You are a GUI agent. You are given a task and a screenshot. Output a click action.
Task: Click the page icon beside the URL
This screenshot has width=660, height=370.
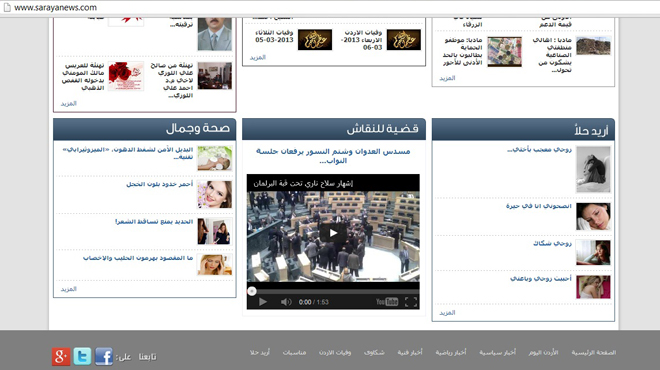pos(7,8)
